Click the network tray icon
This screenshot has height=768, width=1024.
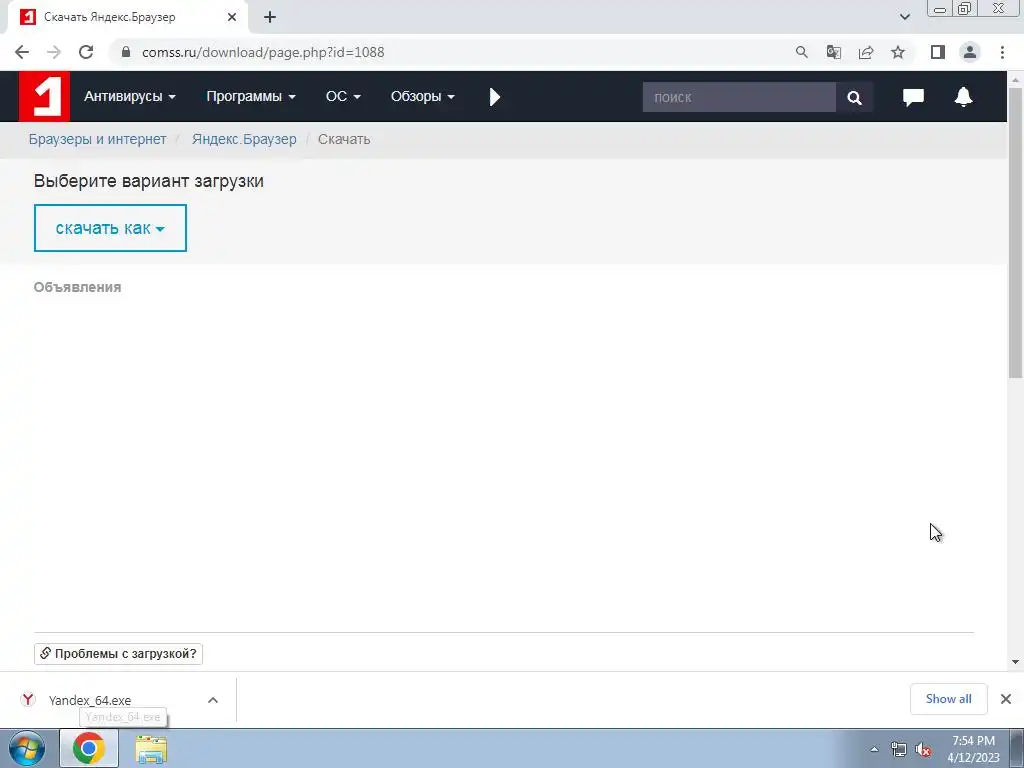(x=899, y=749)
